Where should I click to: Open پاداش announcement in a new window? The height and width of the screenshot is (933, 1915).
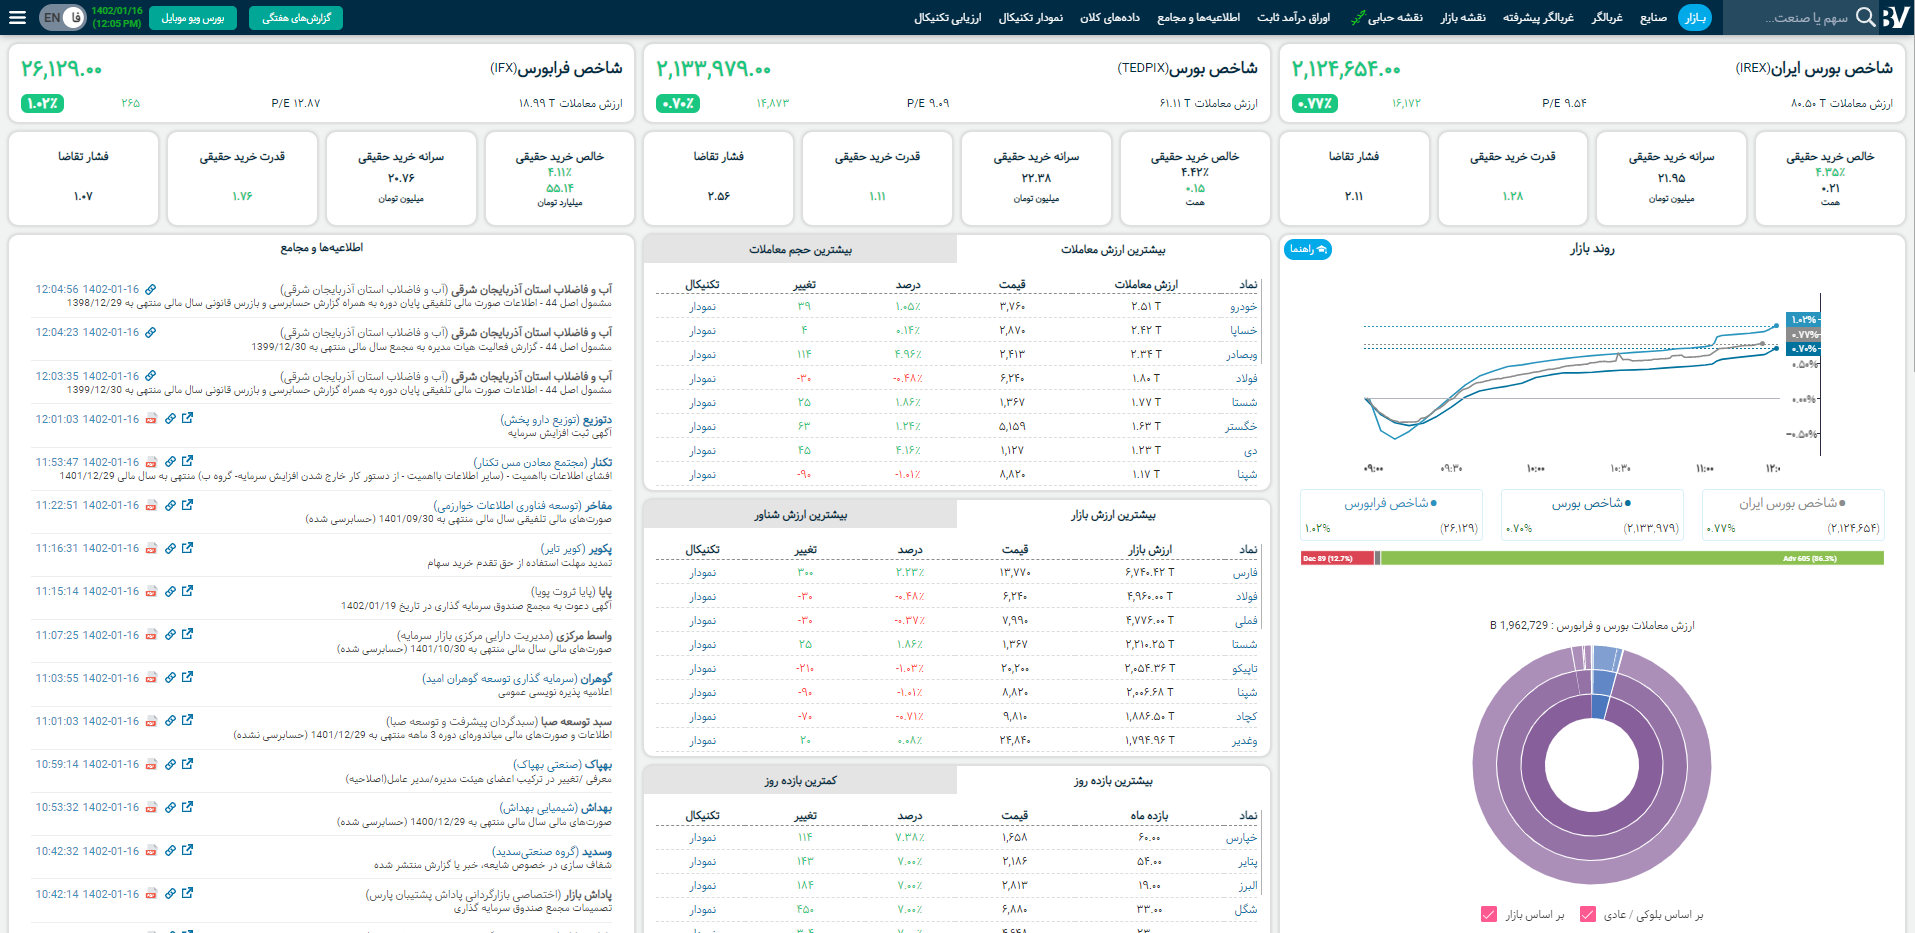coord(187,893)
